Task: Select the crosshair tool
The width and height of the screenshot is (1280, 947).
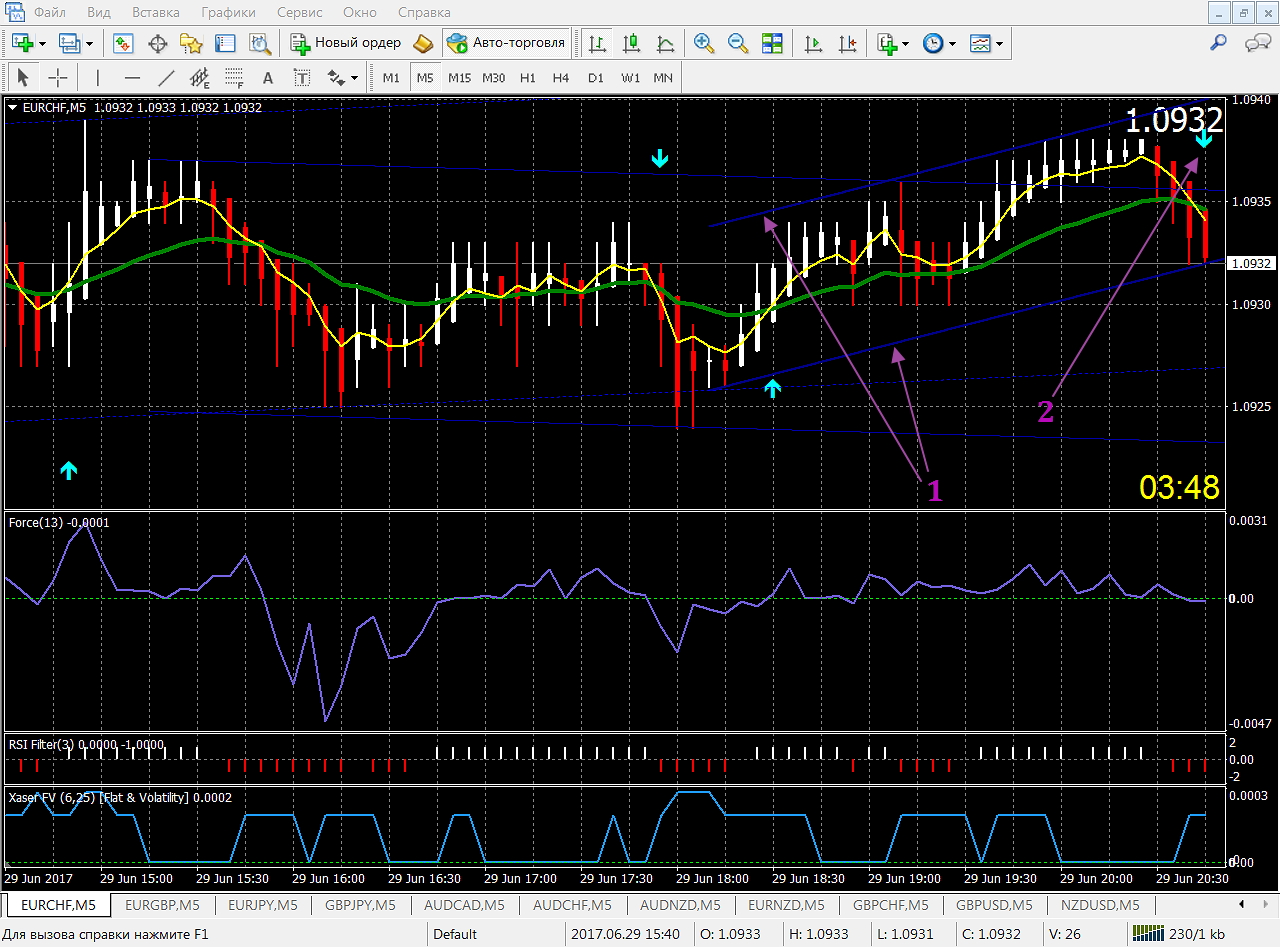Action: click(58, 77)
